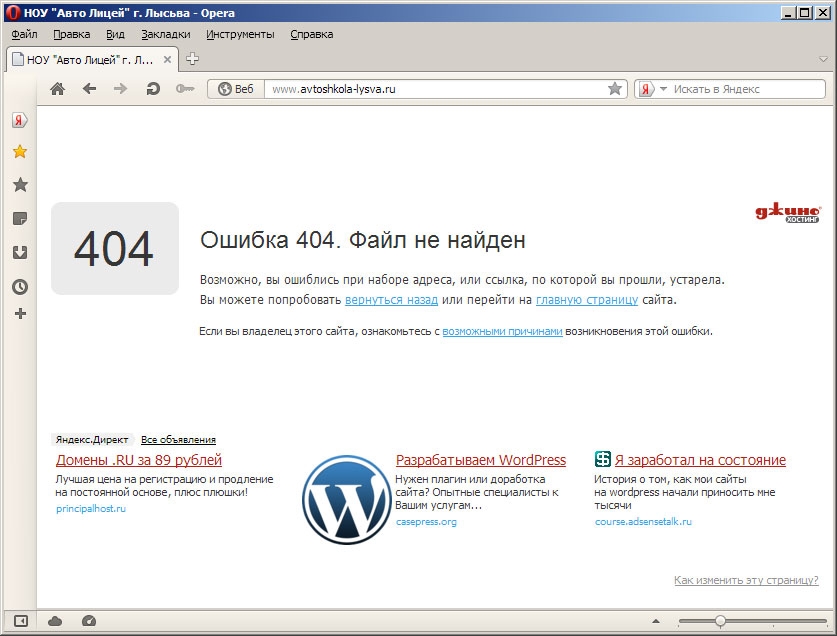The image size is (837, 636).
Task: Open the Веб site info badge
Action: coord(236,89)
